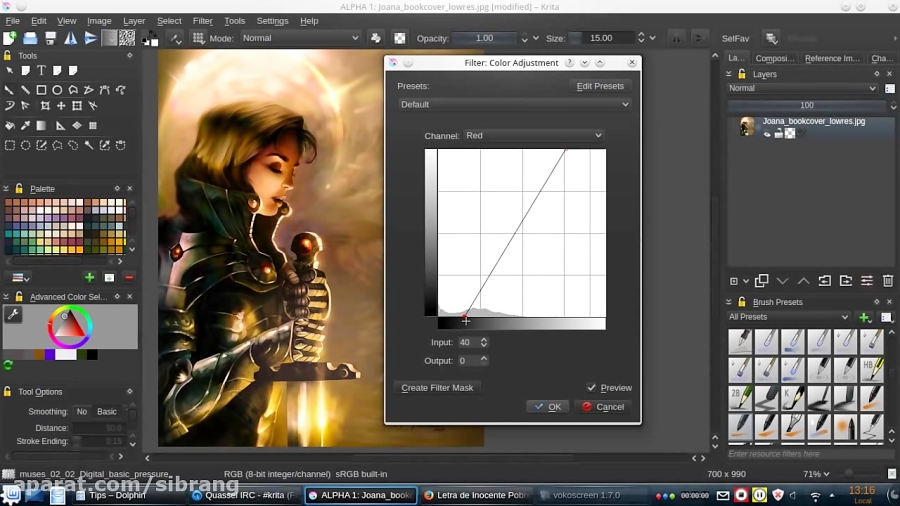Select the Gradient tool
This screenshot has height=506, width=900.
pos(41,126)
